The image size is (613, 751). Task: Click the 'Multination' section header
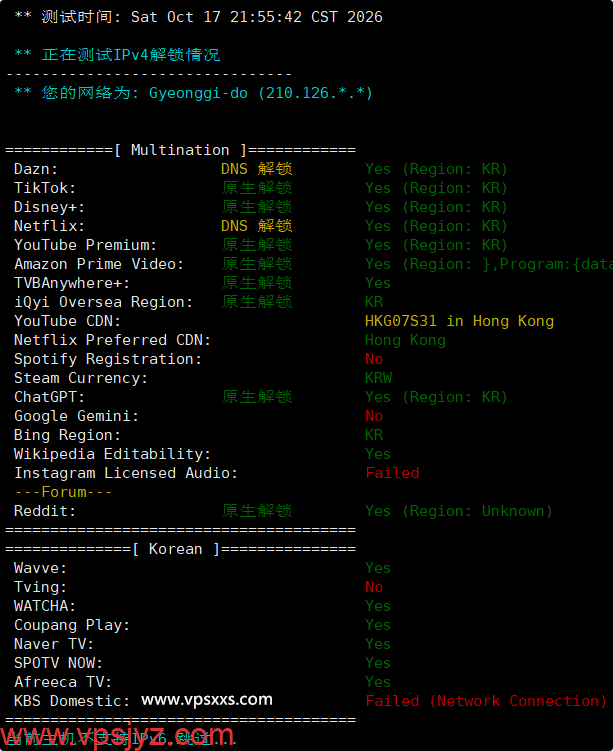tap(180, 150)
